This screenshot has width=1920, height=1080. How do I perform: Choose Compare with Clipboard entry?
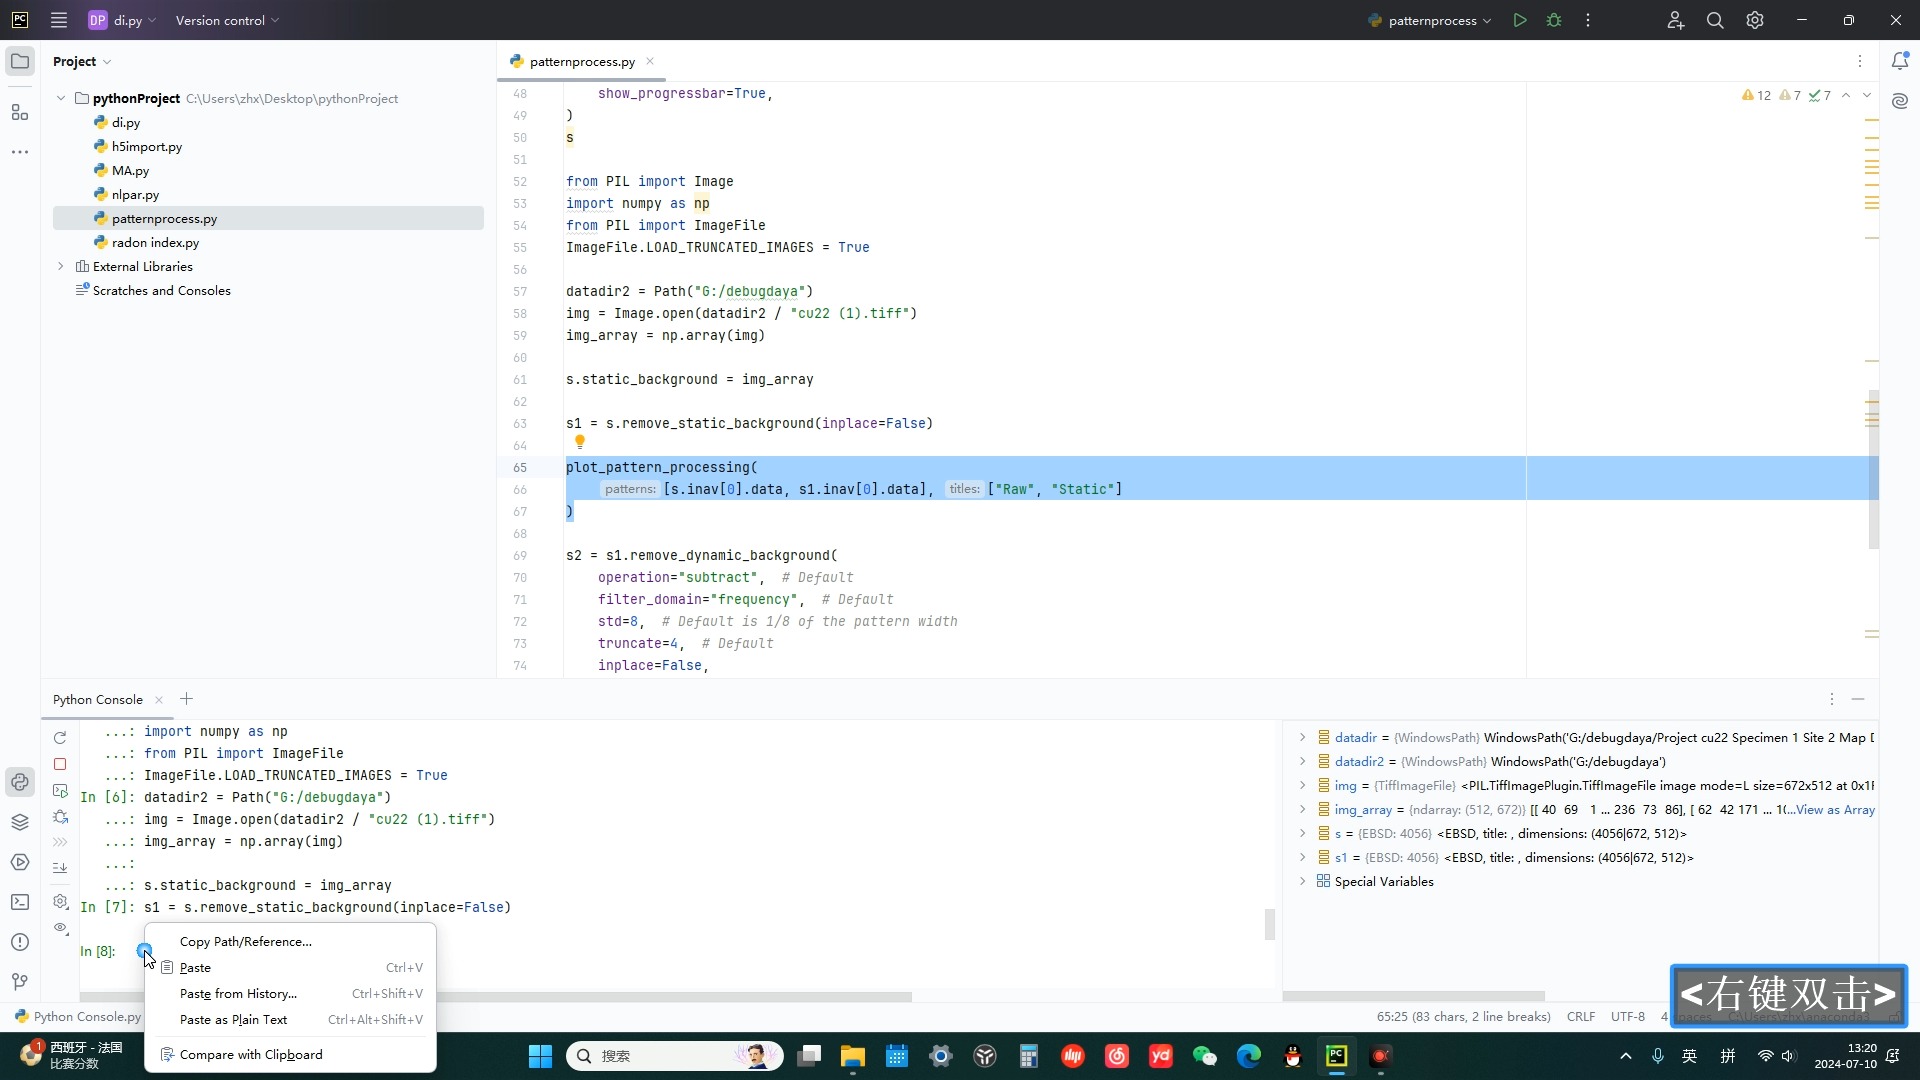(290, 1054)
